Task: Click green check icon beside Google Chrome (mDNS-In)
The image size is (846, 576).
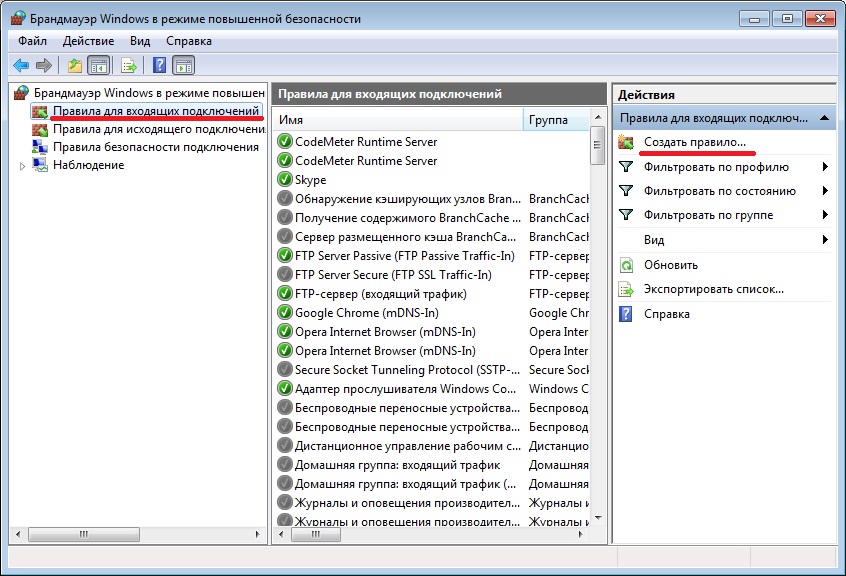Action: [x=284, y=313]
